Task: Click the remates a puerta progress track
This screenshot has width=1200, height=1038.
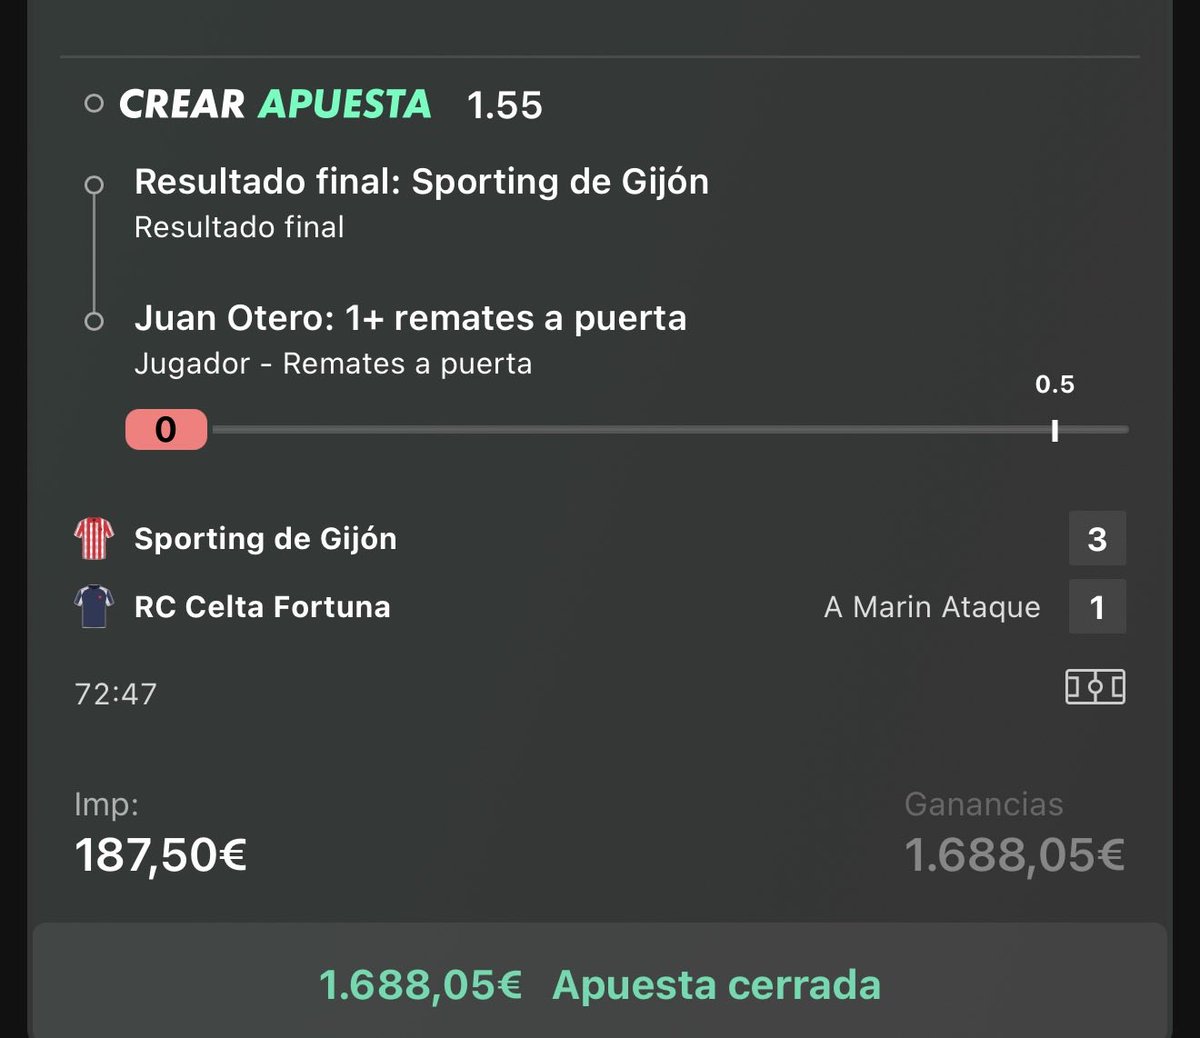Action: (670, 430)
